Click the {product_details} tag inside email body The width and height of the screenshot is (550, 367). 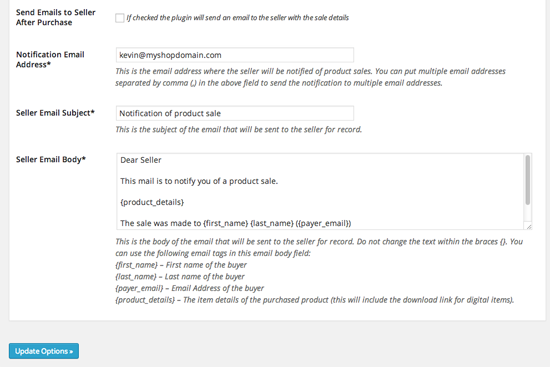(x=152, y=202)
